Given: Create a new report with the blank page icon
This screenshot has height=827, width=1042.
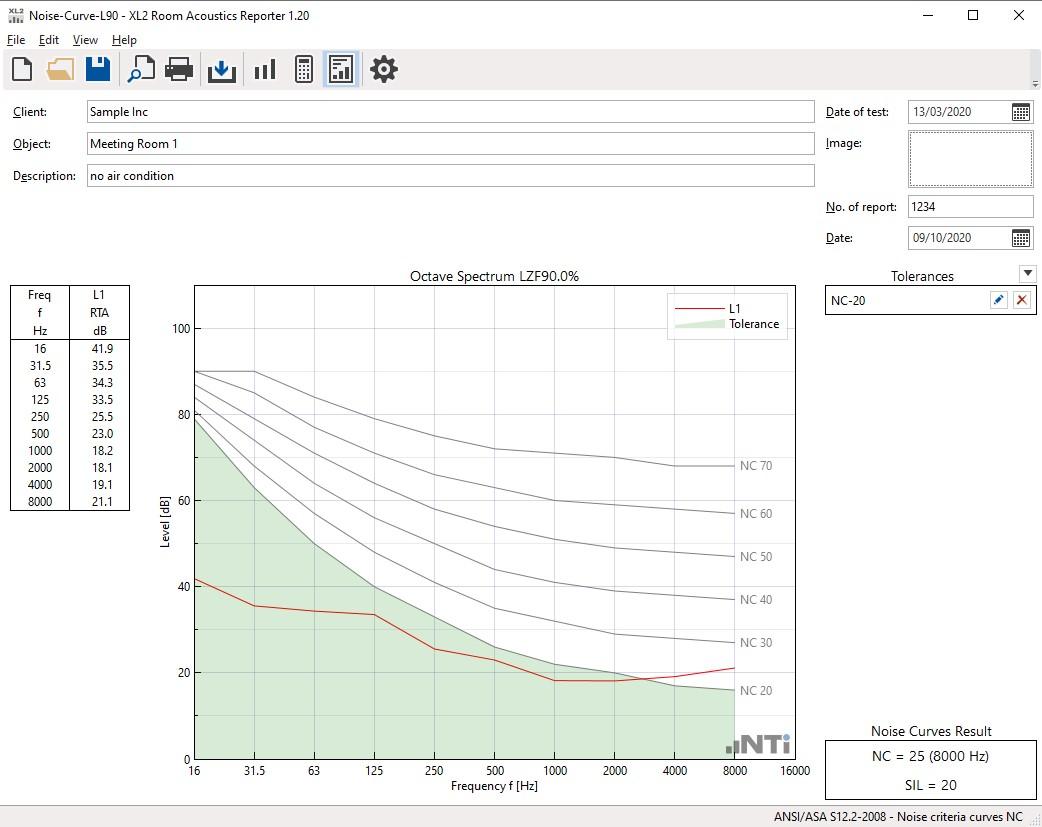Looking at the screenshot, I should [22, 69].
